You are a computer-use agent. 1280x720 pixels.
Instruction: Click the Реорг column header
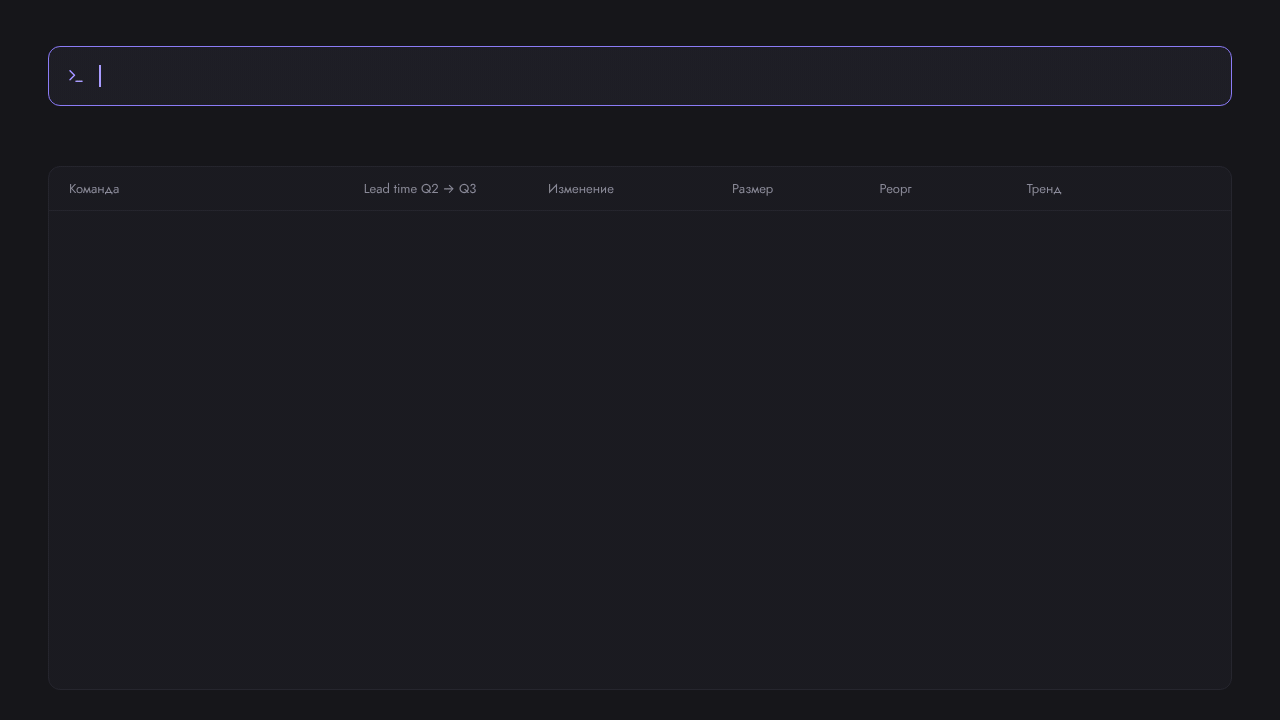(x=895, y=189)
